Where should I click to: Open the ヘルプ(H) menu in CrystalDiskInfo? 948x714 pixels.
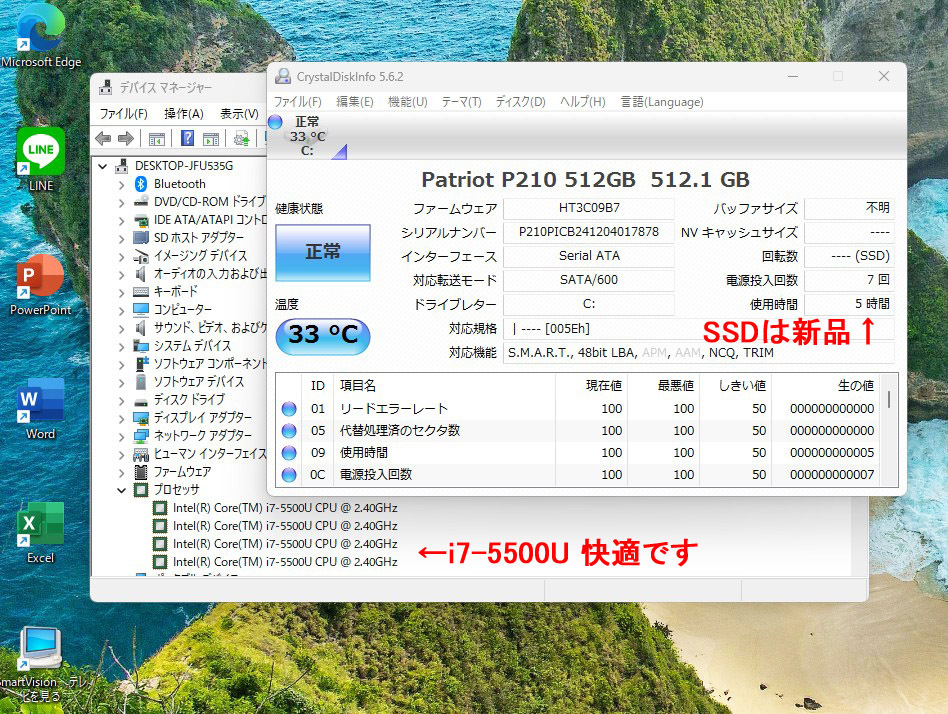tap(583, 102)
